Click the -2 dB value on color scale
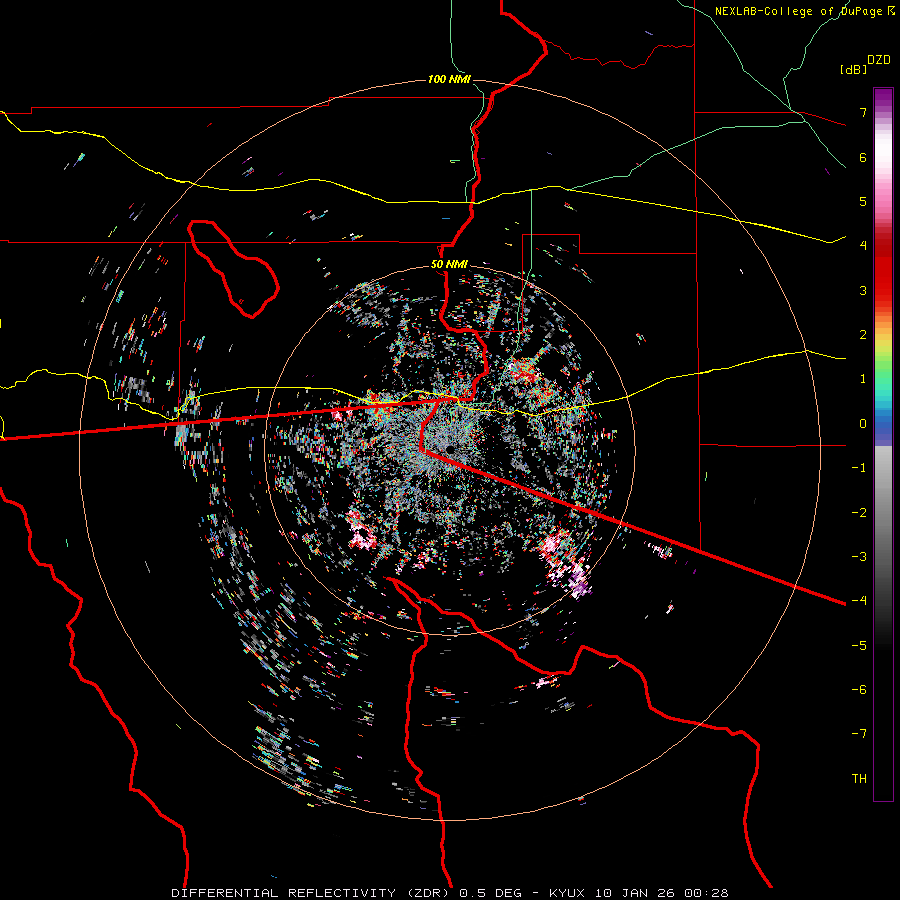 coord(859,513)
